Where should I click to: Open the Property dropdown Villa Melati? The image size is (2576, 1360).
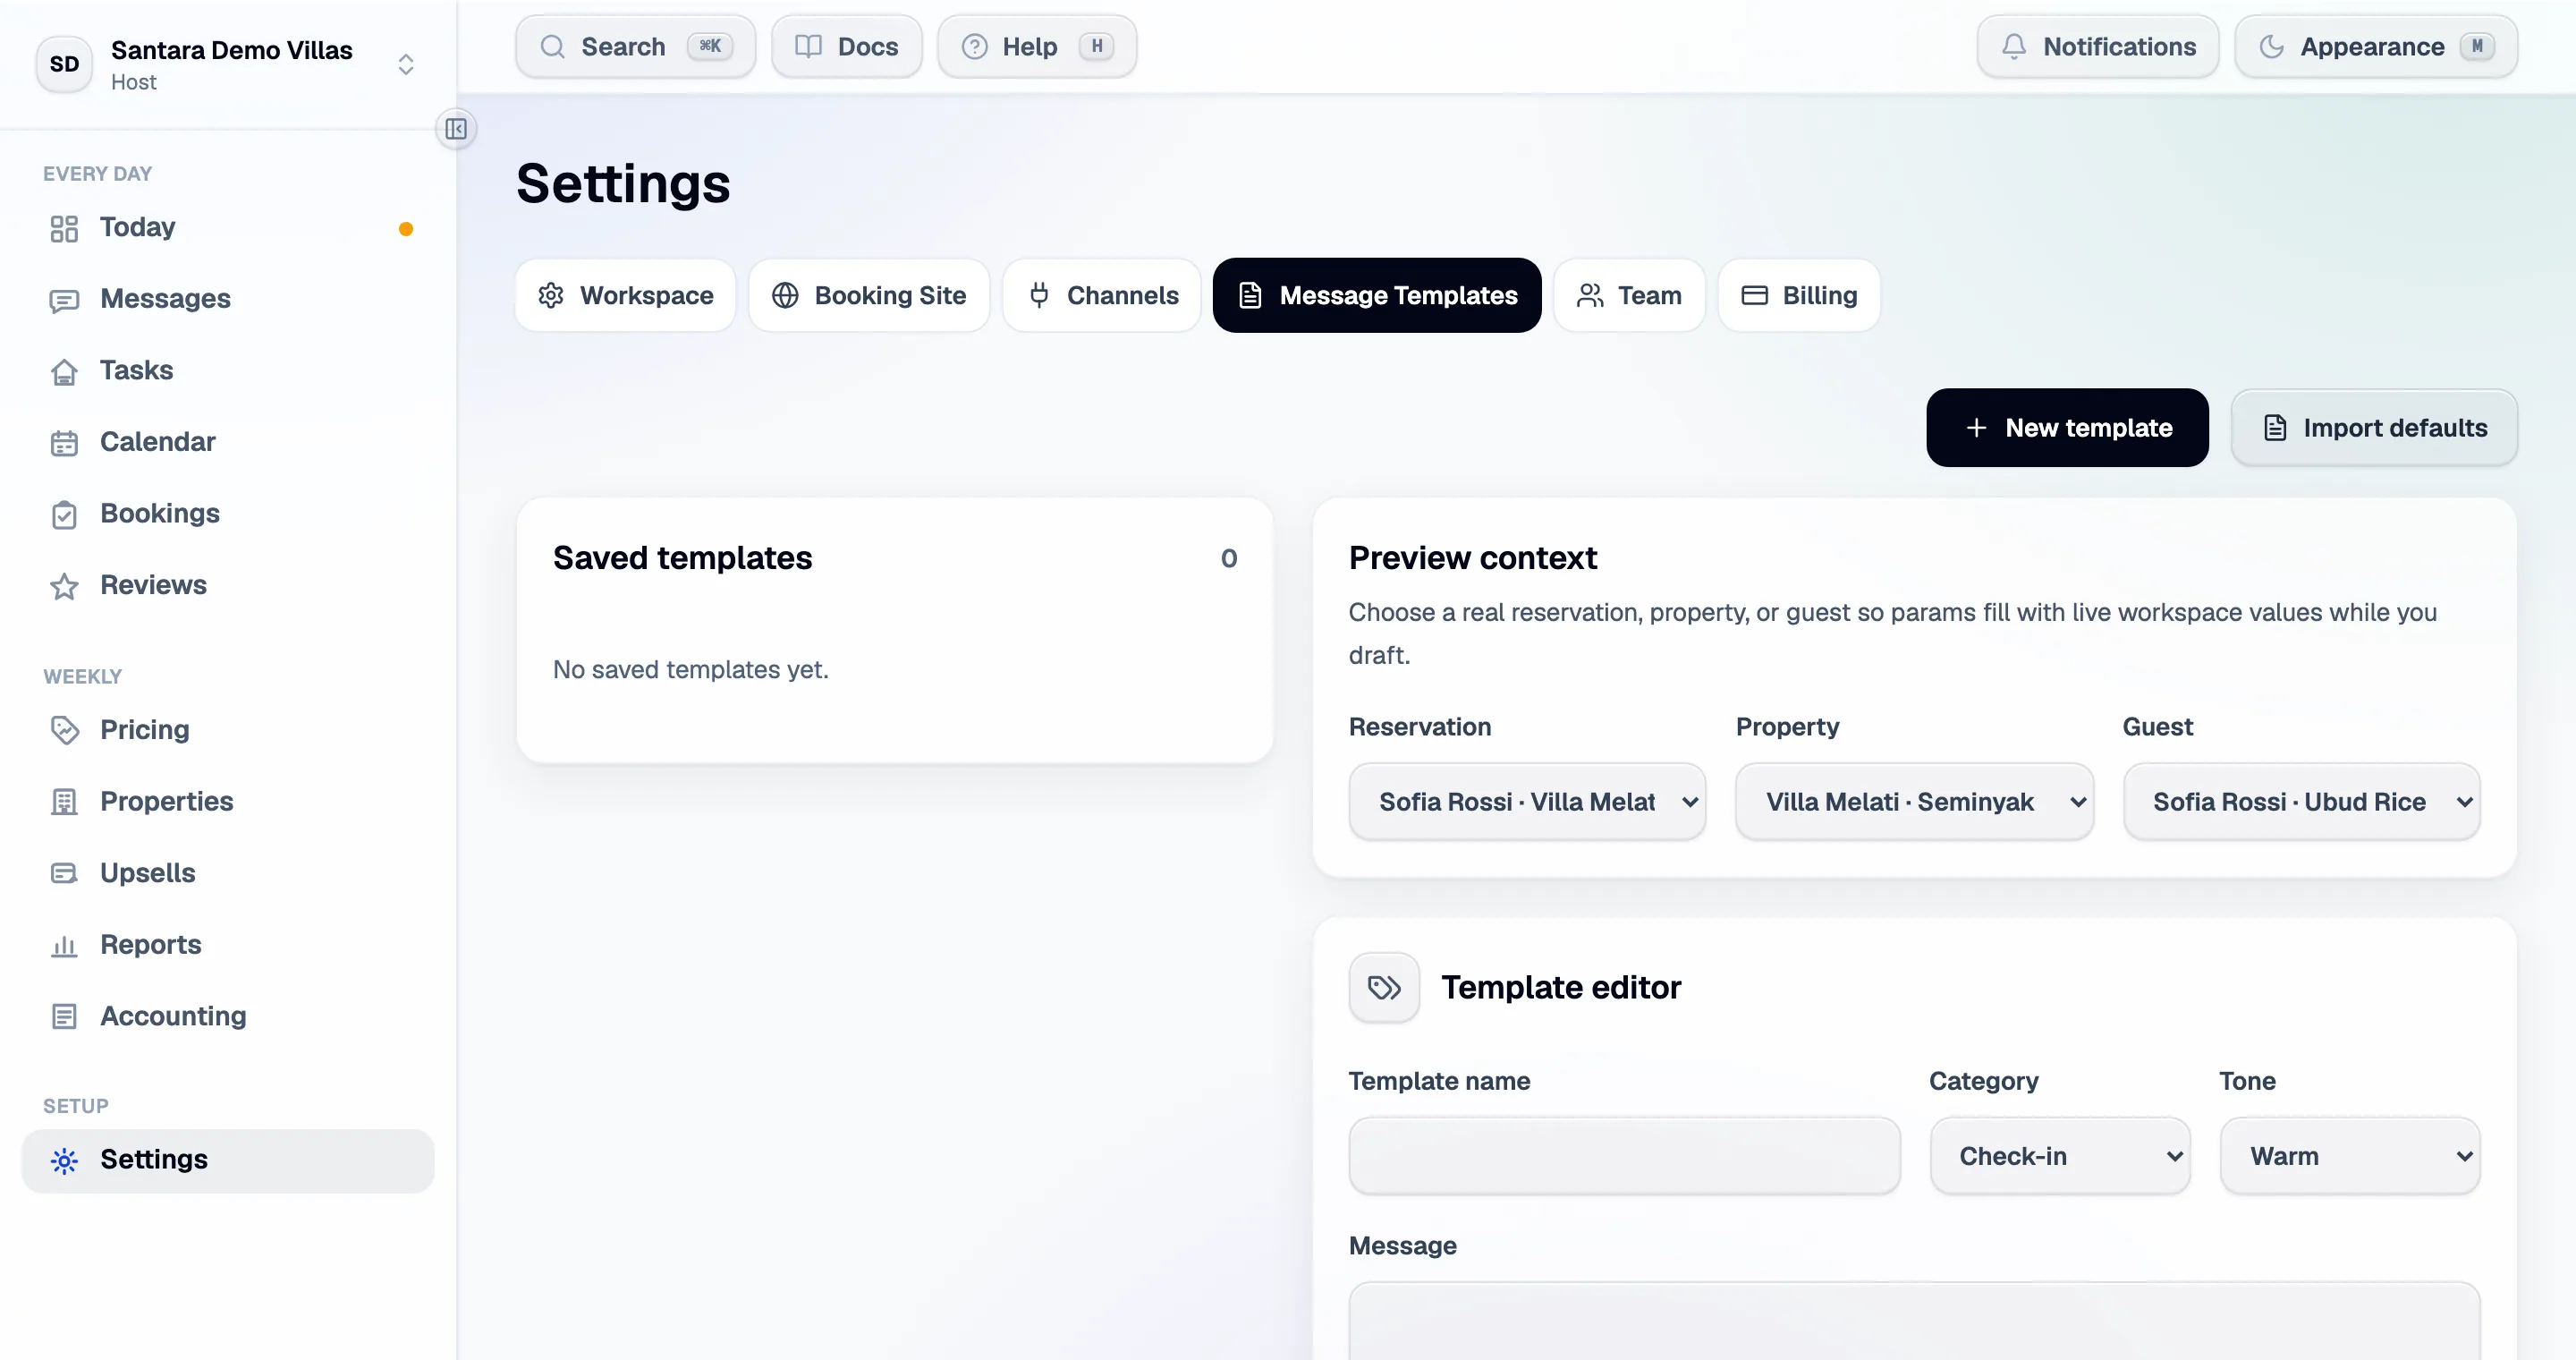click(x=1914, y=802)
